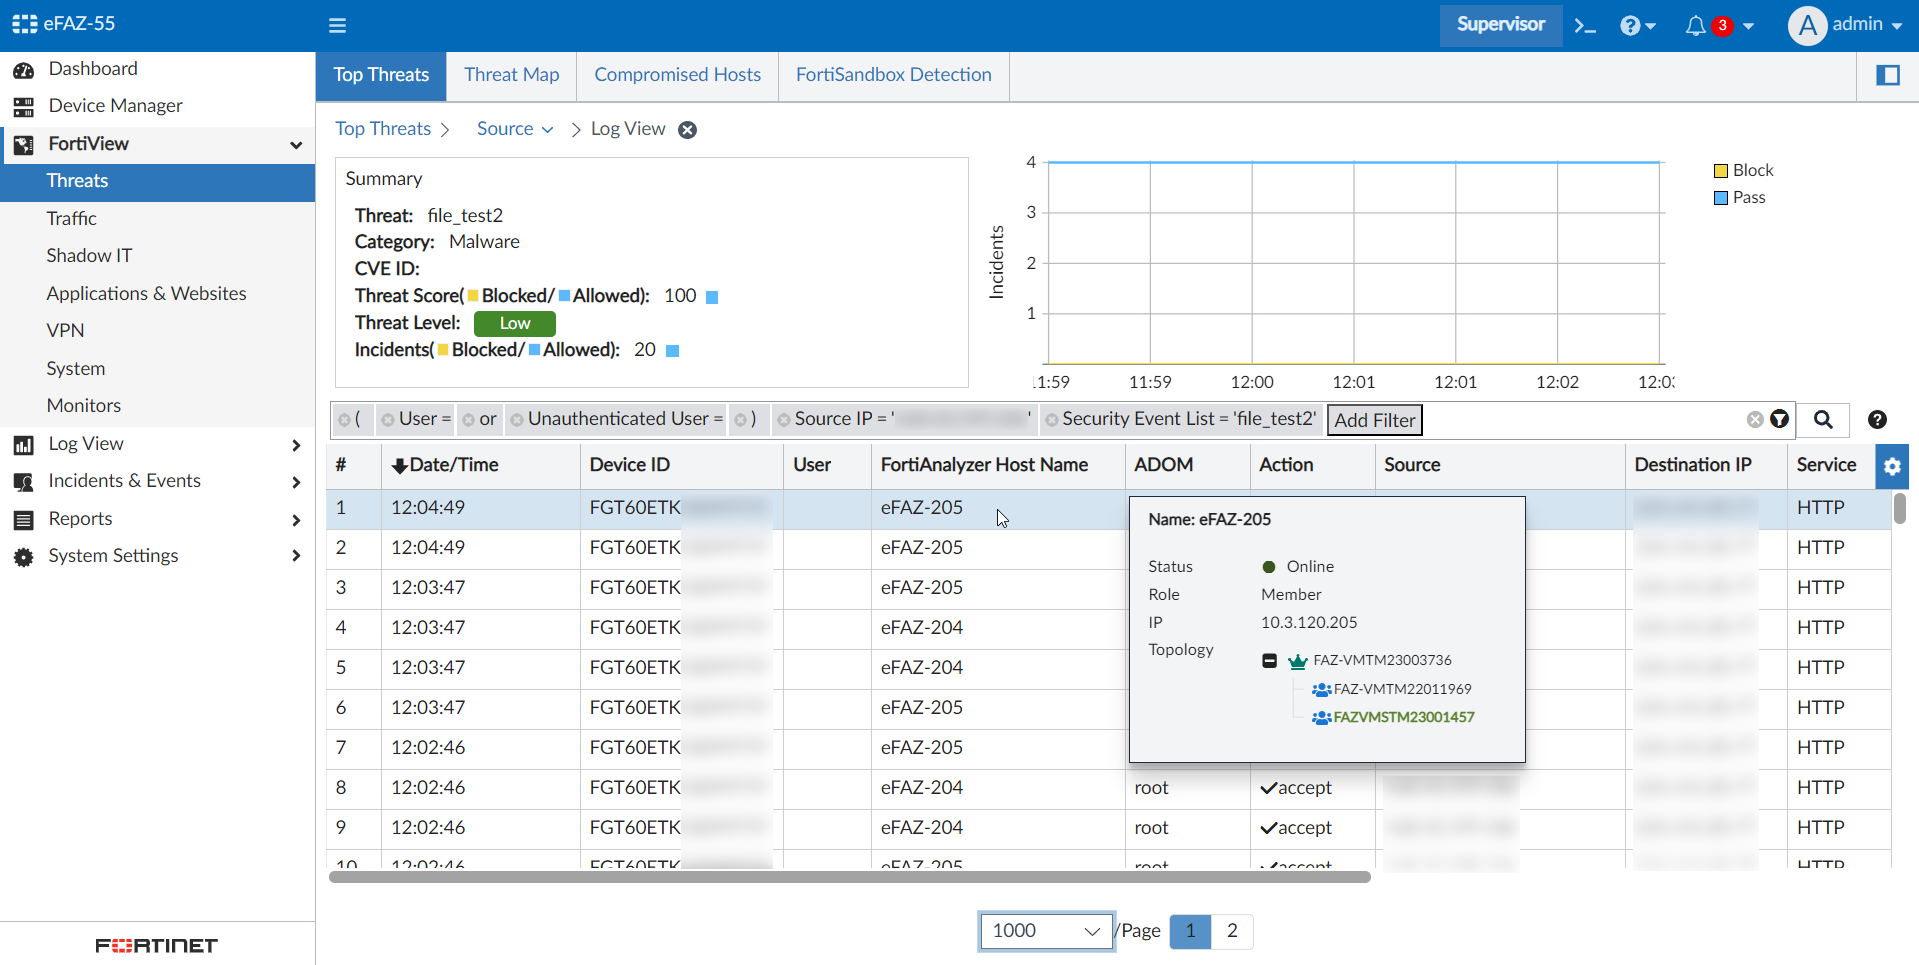Screen dimensions: 1919x965
Task: Open Incidents & Events in the sidebar
Action: pos(123,481)
